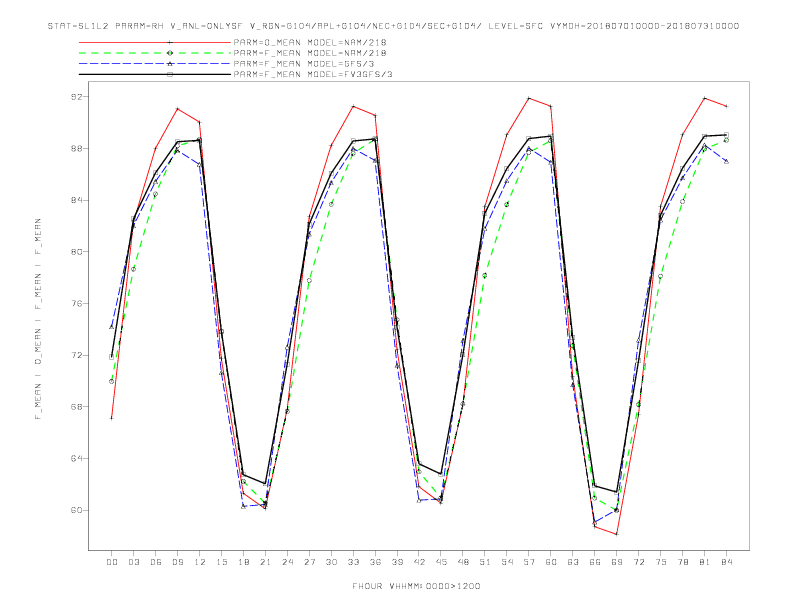Click the red line's starting point at hour 00
This screenshot has height=612, width=792.
112,418
